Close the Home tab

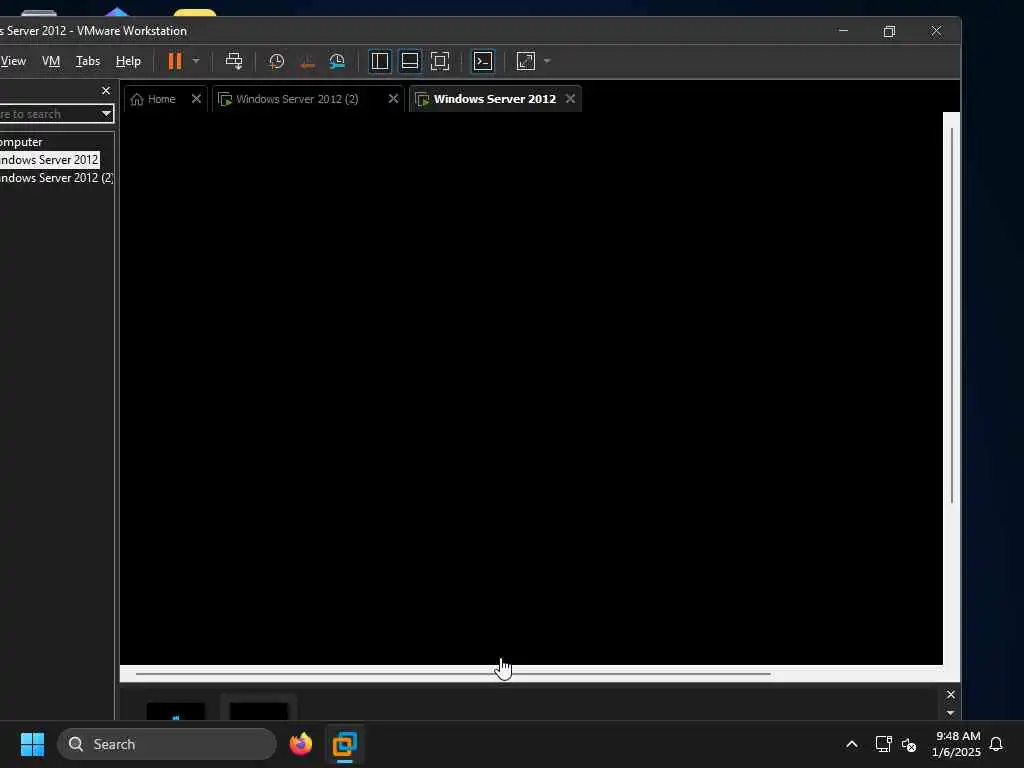click(196, 99)
